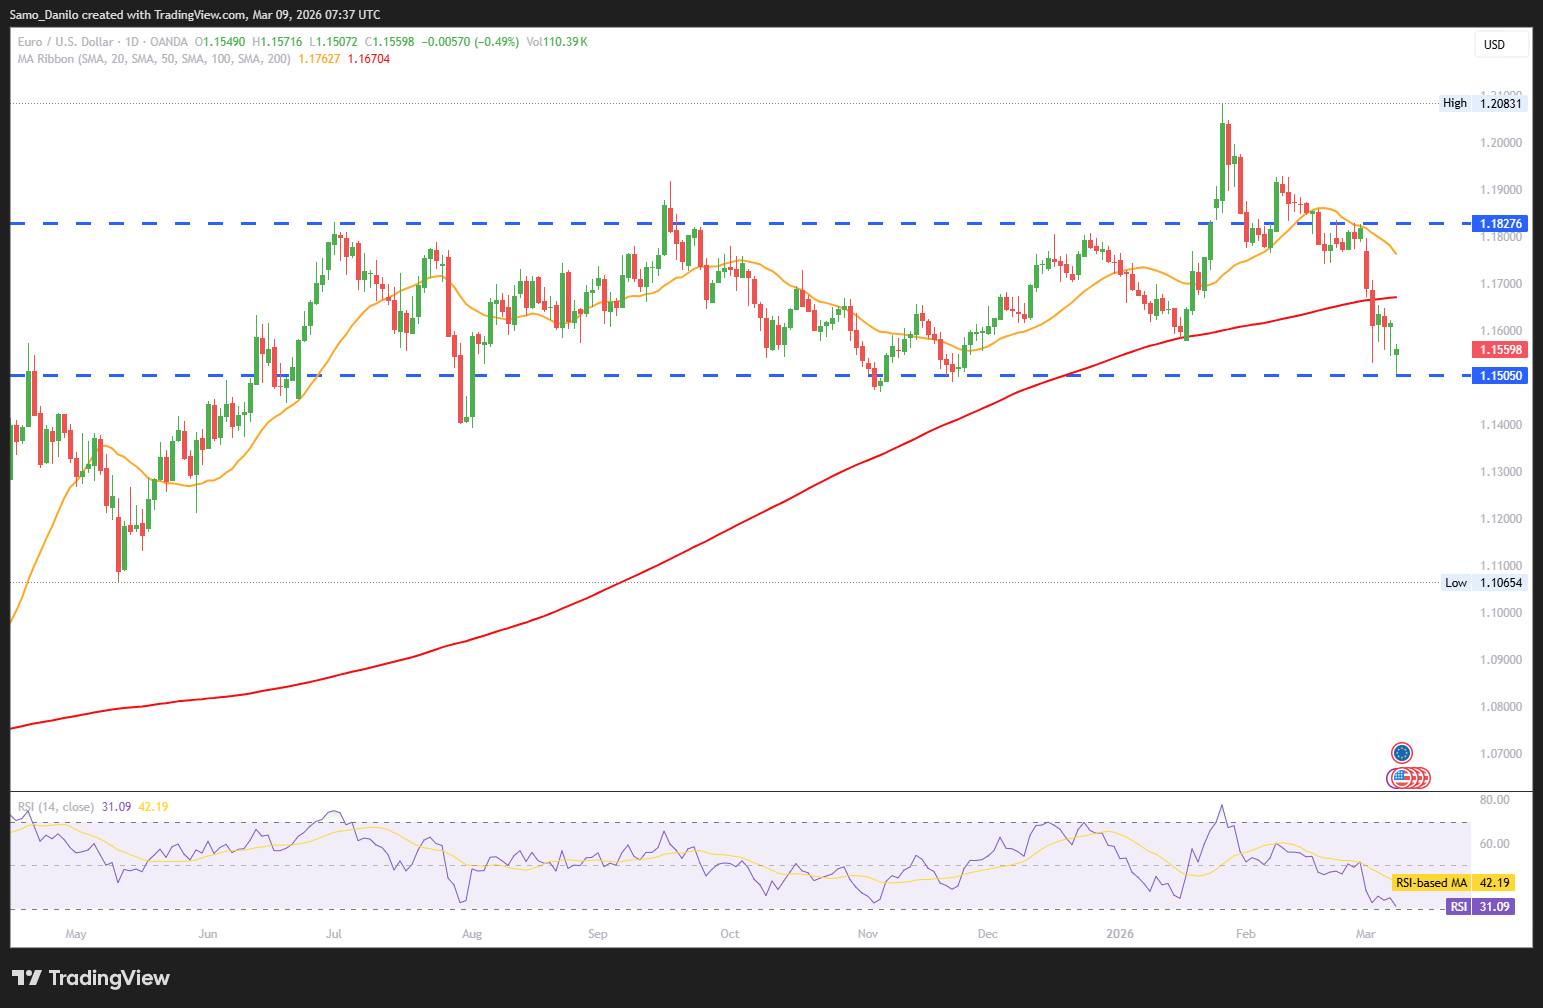The height and width of the screenshot is (1008, 1543).
Task: Click the yellow RSI-based MA value label
Action: pos(1452,883)
